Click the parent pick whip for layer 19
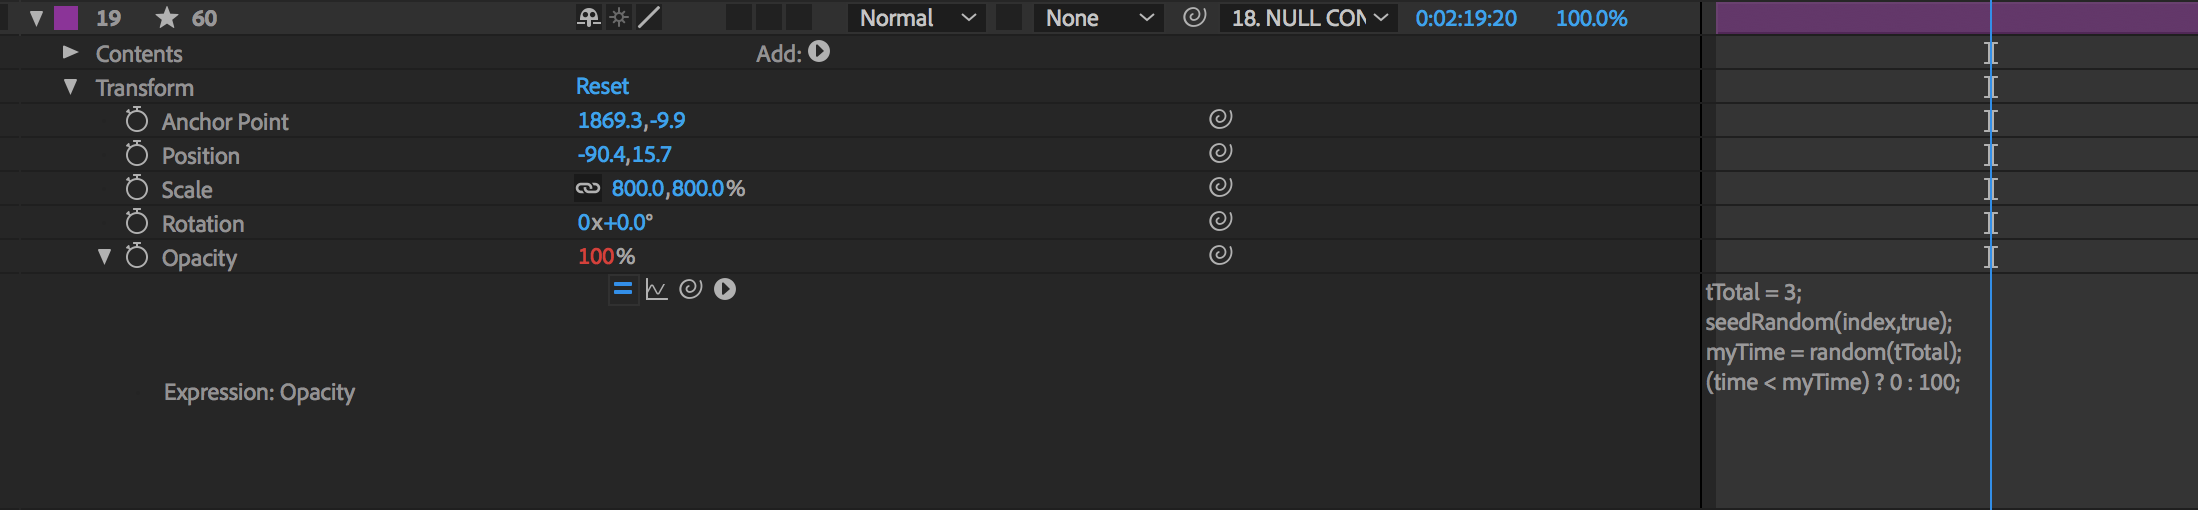This screenshot has height=510, width=2198. (1194, 18)
